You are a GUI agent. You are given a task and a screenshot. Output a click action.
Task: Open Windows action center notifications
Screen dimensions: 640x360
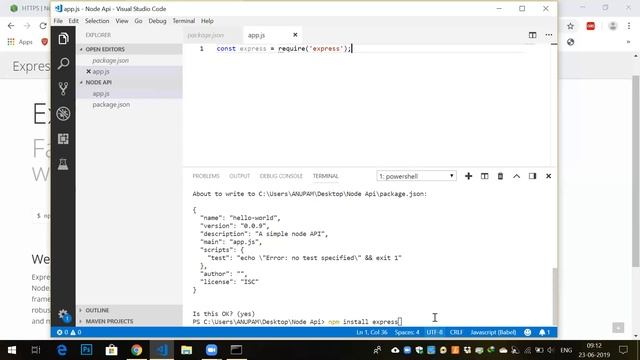click(623, 350)
